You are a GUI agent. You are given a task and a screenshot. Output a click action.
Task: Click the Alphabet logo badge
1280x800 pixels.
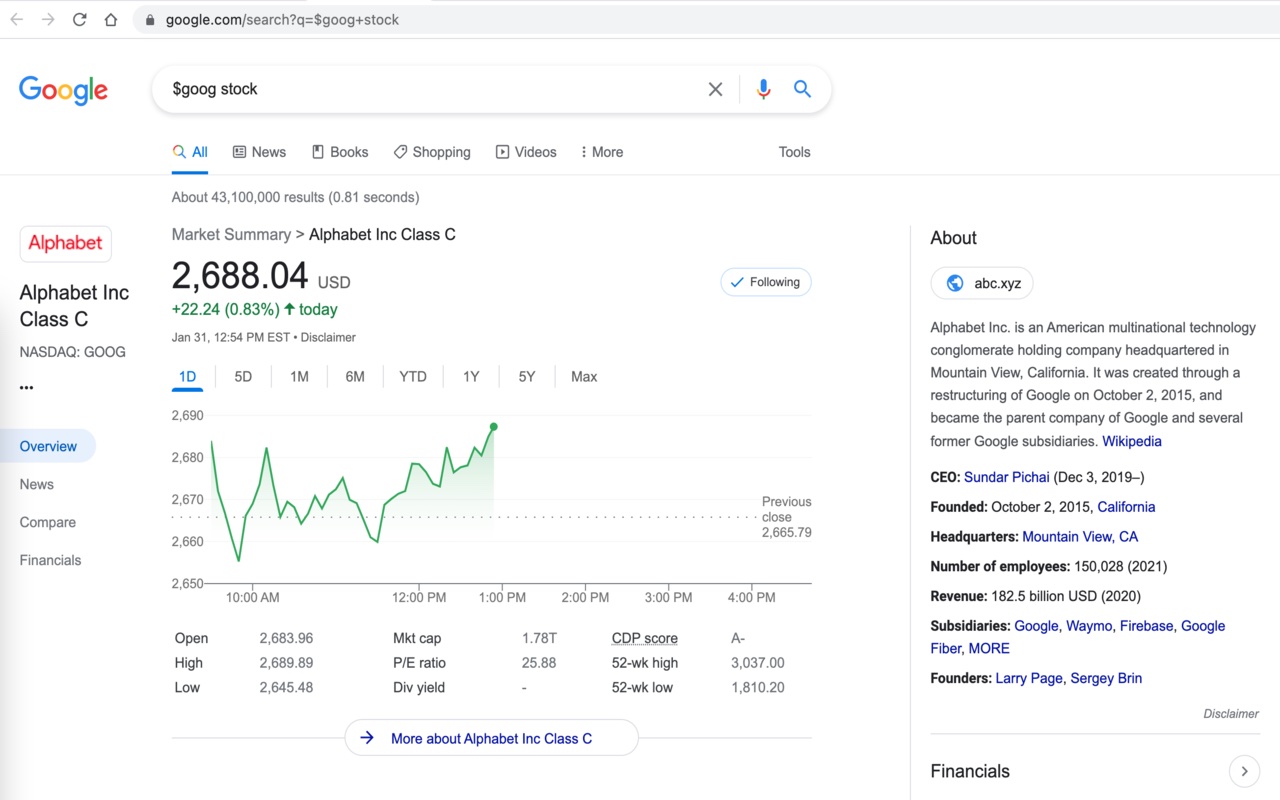[x=65, y=243]
